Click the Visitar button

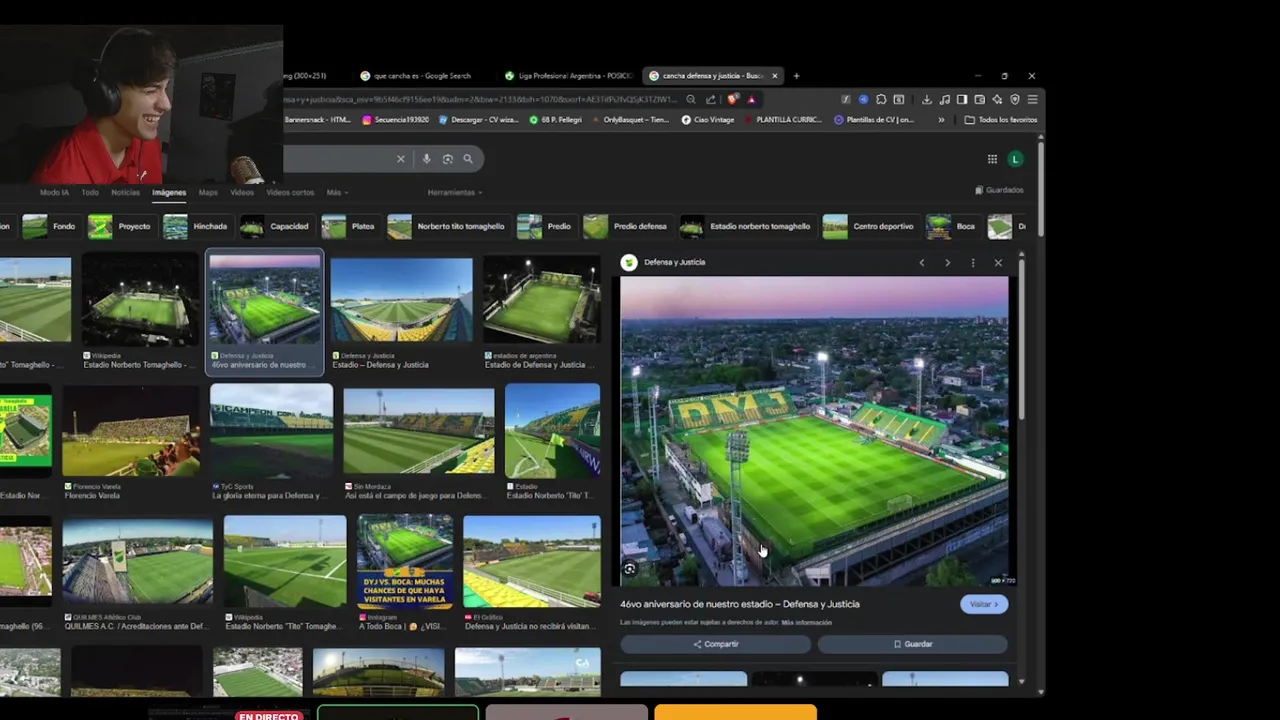(x=984, y=604)
